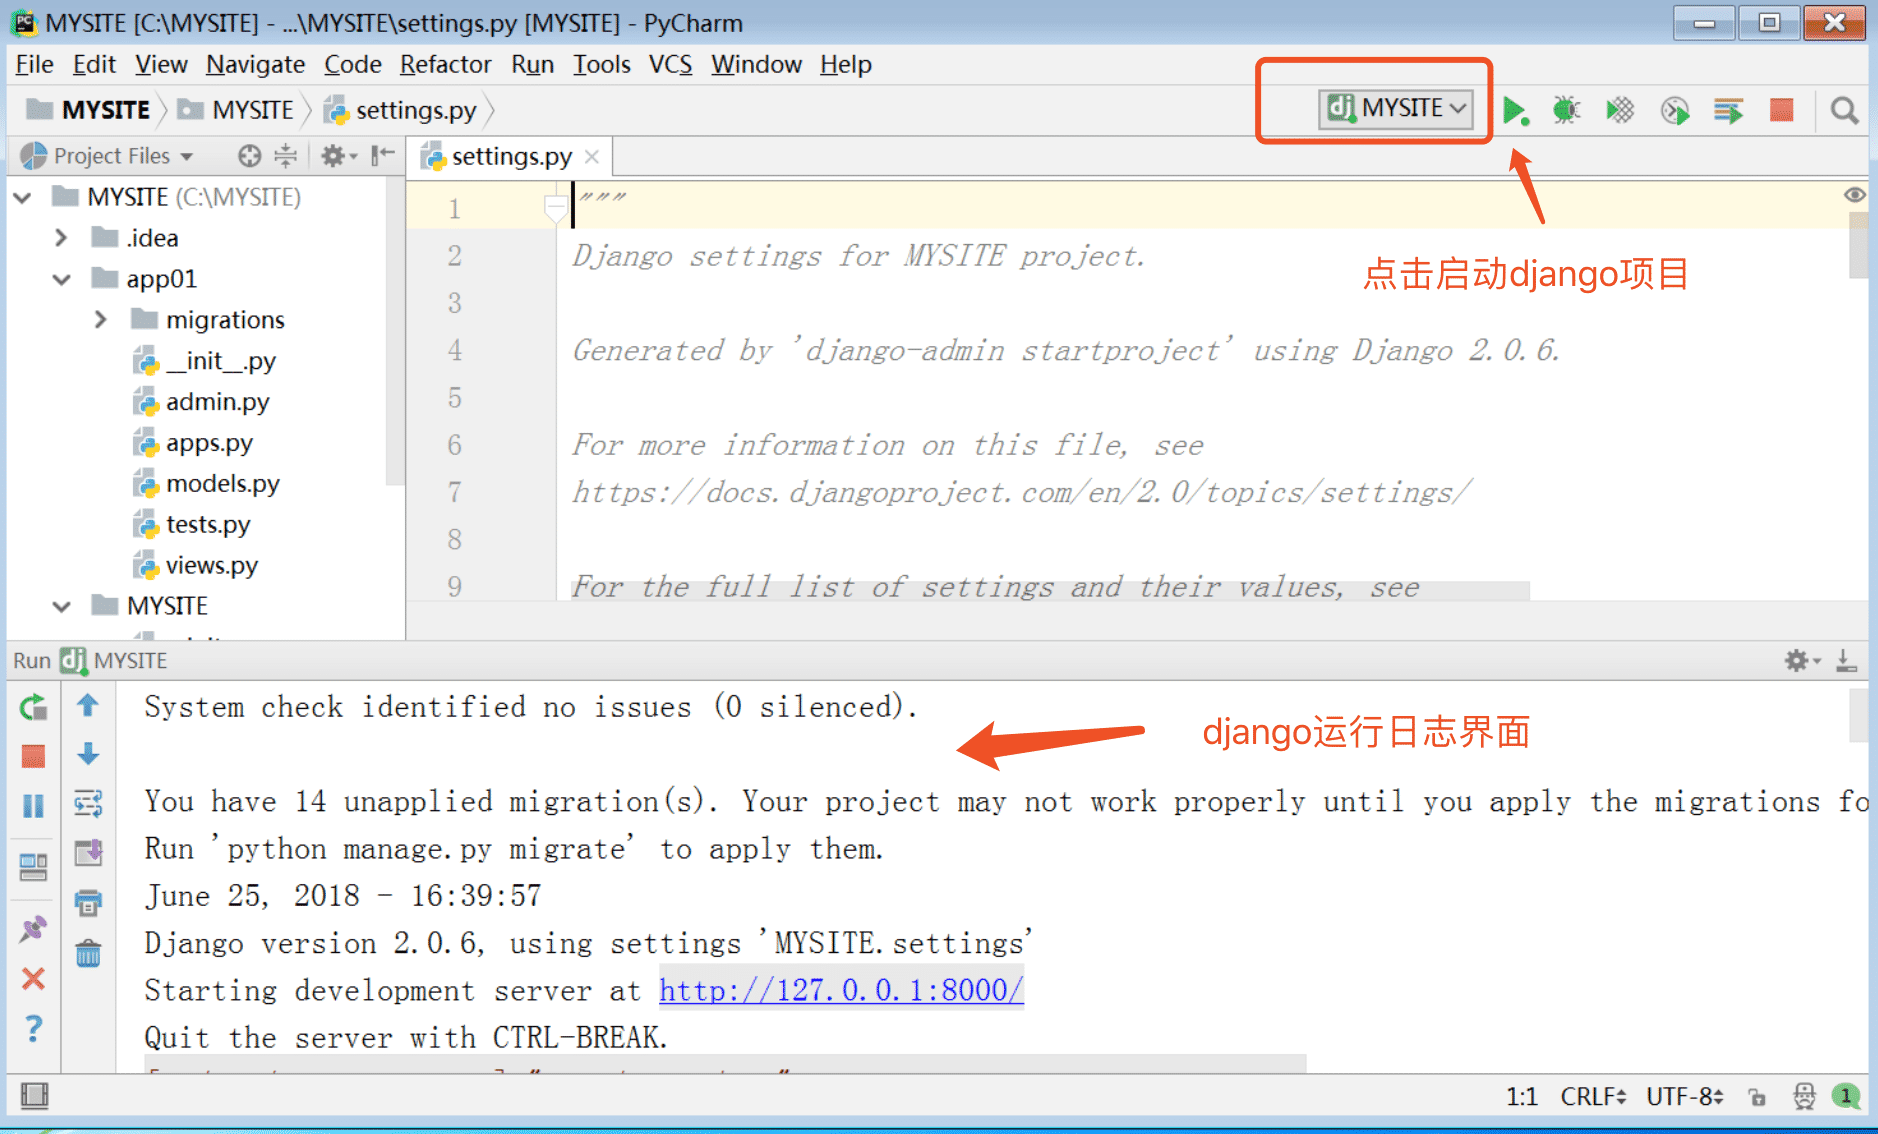Click line:column 1:1 indicator

pyautogui.click(x=1521, y=1097)
